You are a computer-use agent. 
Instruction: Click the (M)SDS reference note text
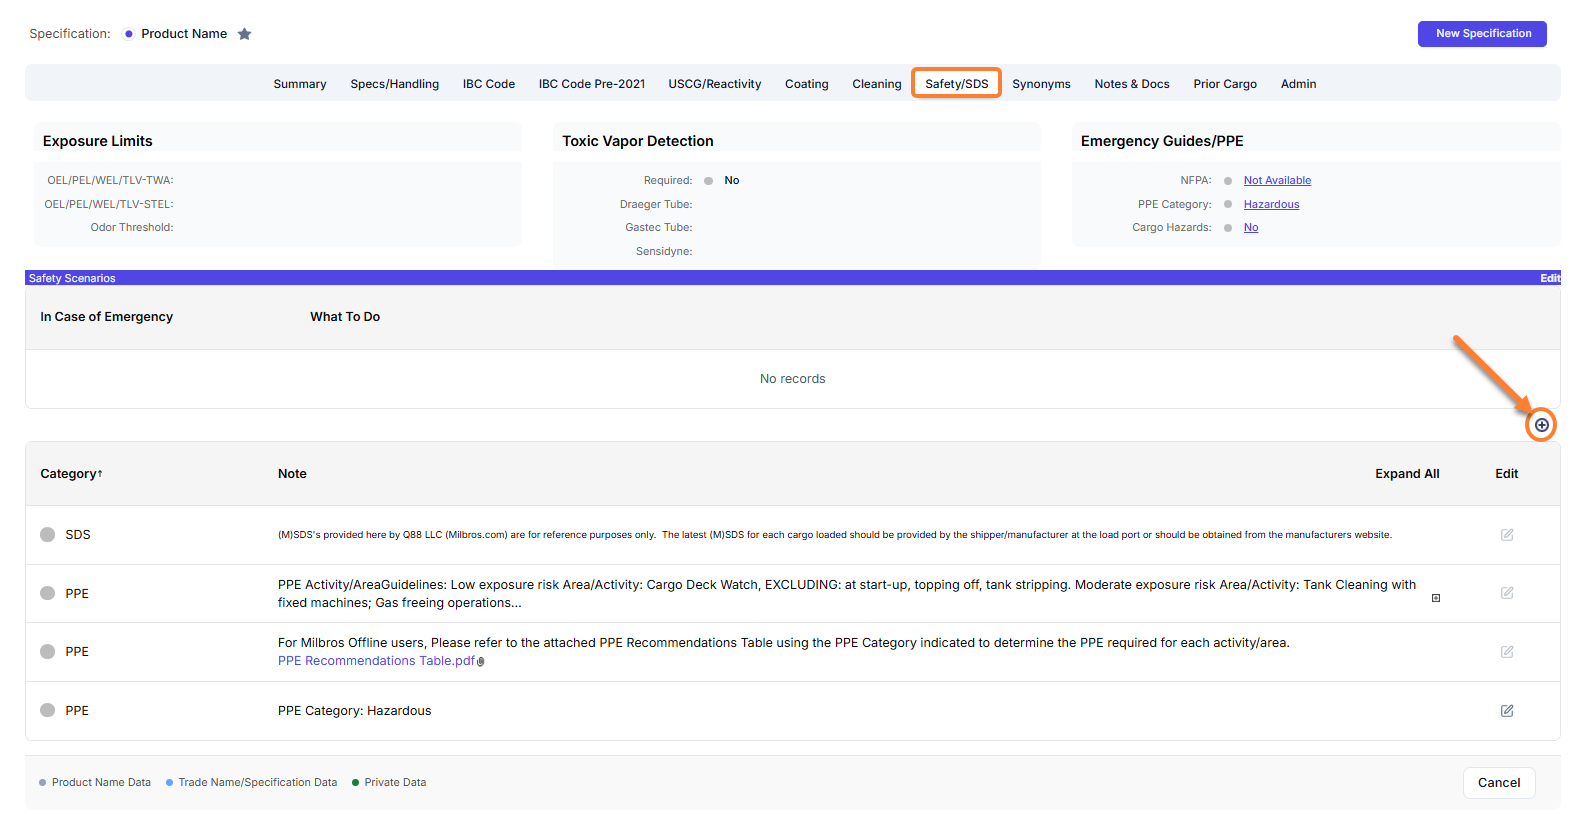835,535
